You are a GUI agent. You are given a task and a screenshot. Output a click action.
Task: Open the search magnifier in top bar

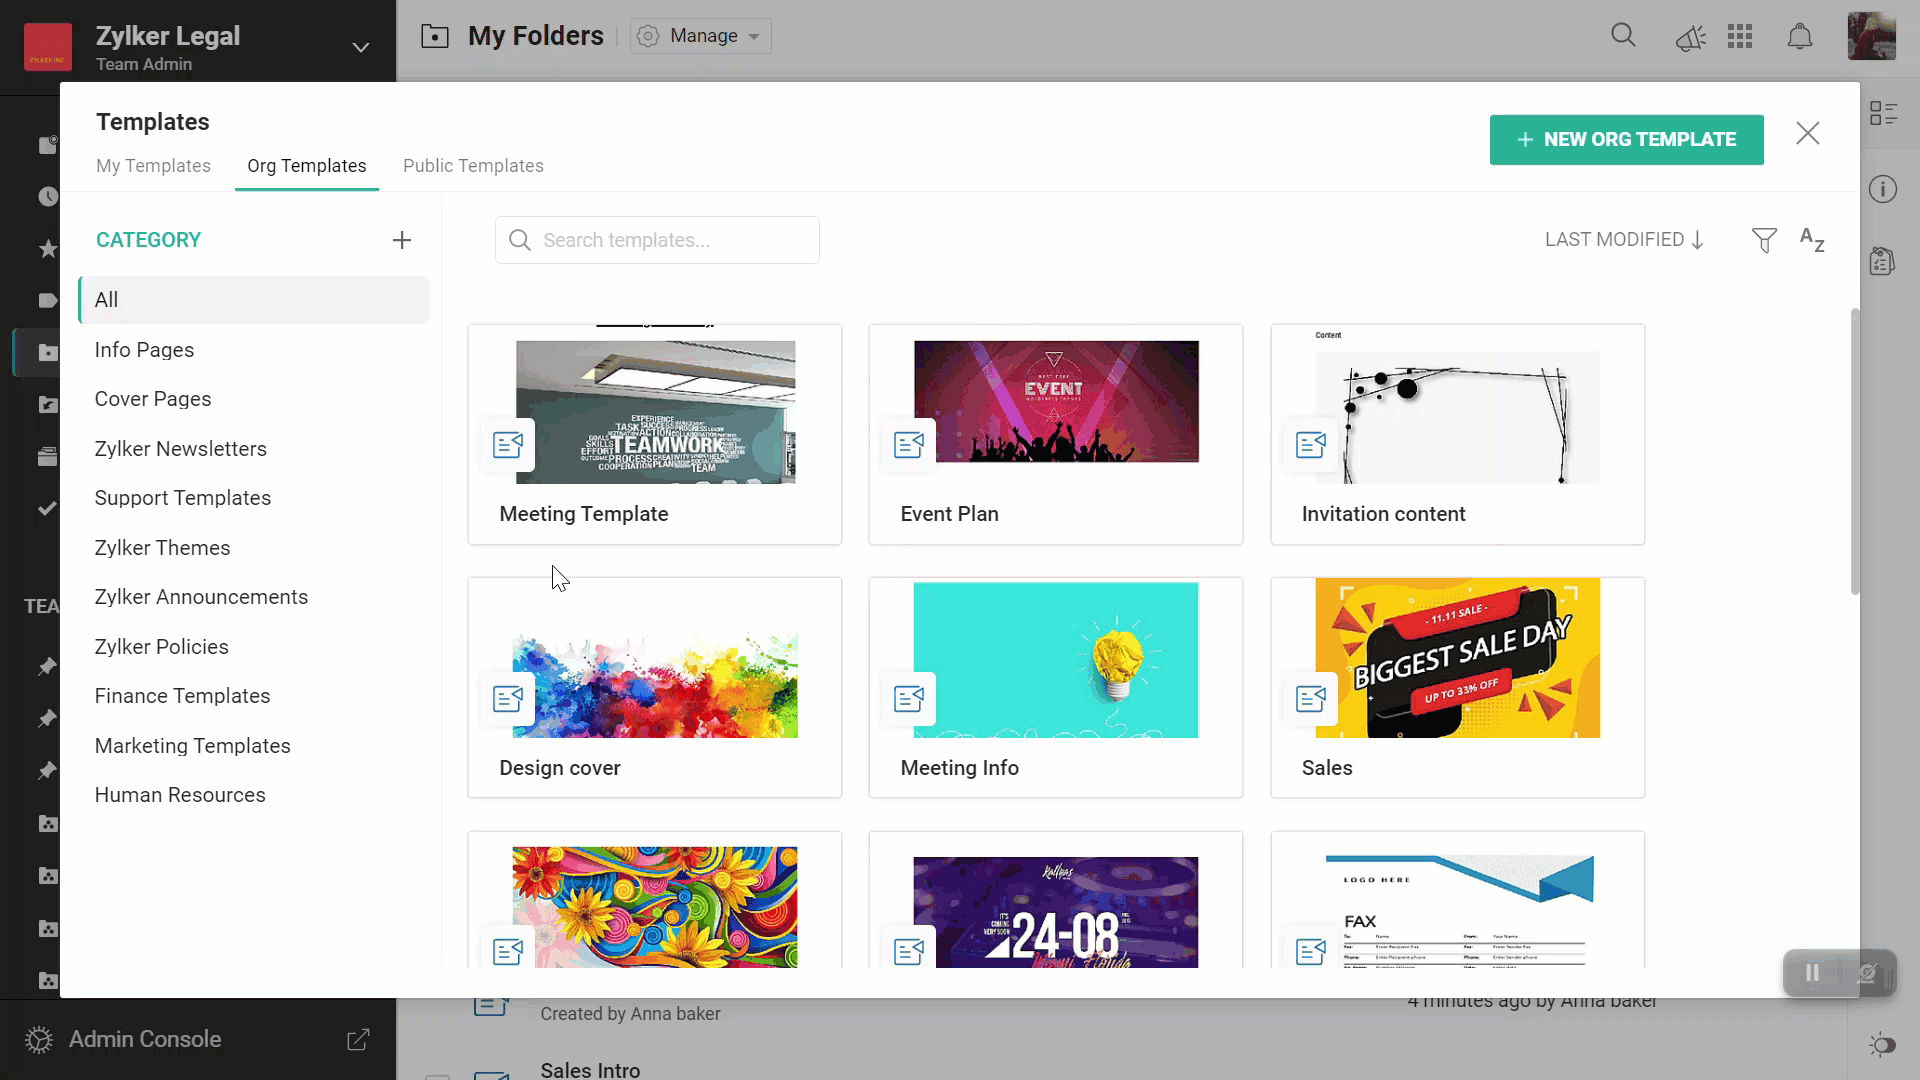pos(1623,36)
